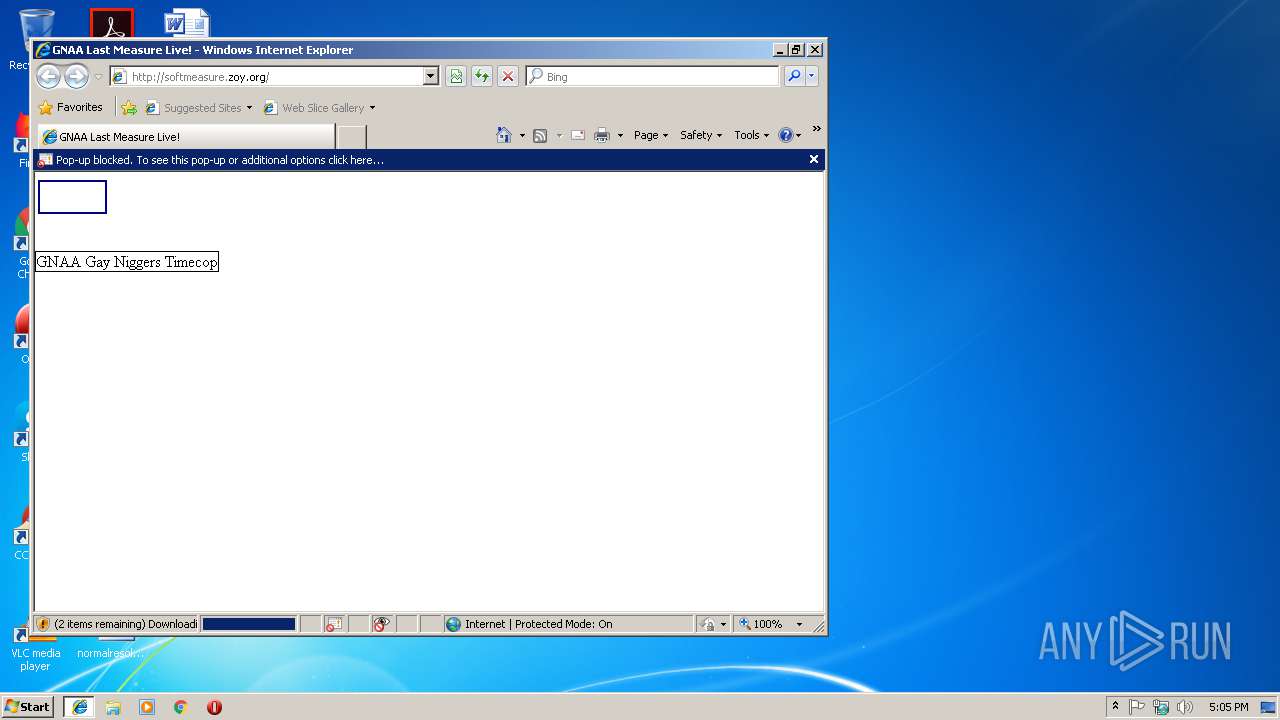Open a new blank tab
The image size is (1280, 720).
point(351,137)
